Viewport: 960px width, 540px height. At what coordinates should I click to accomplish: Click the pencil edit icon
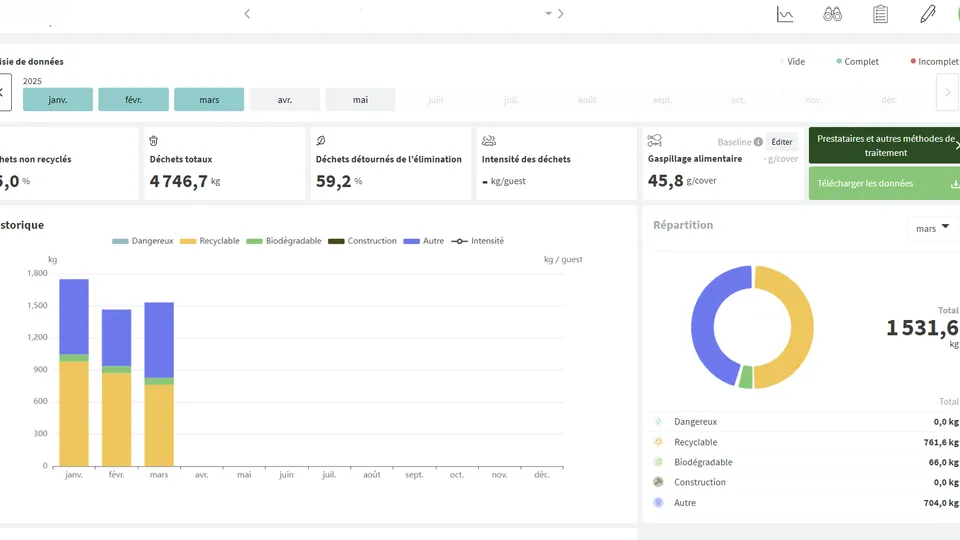tap(928, 13)
